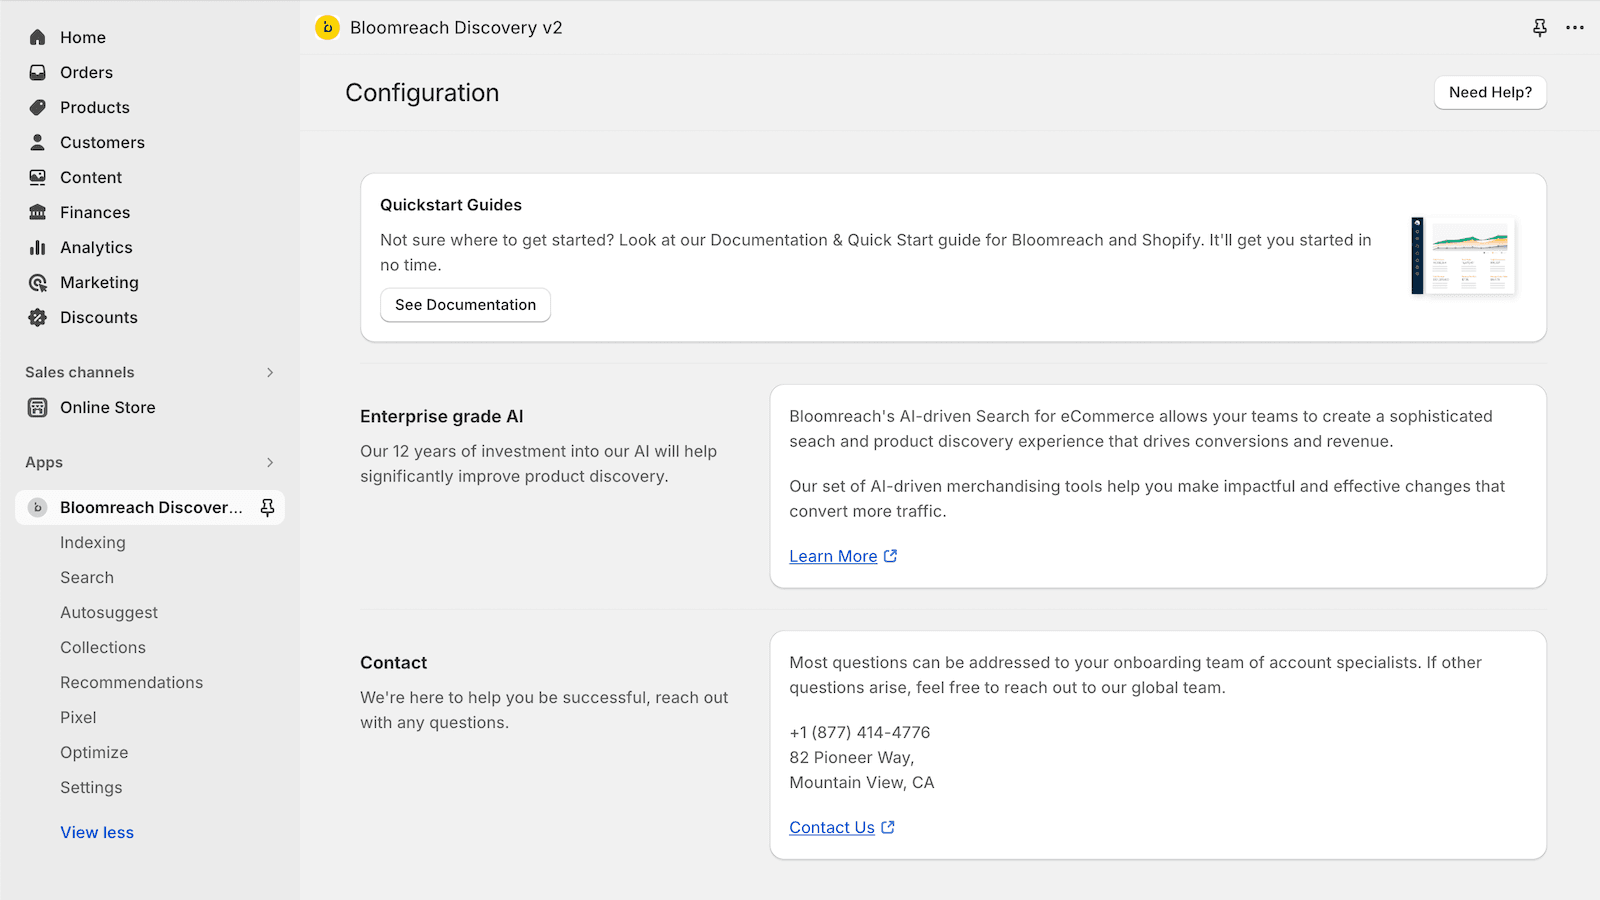Follow the Learn More link
This screenshot has width=1600, height=900.
pyautogui.click(x=833, y=556)
